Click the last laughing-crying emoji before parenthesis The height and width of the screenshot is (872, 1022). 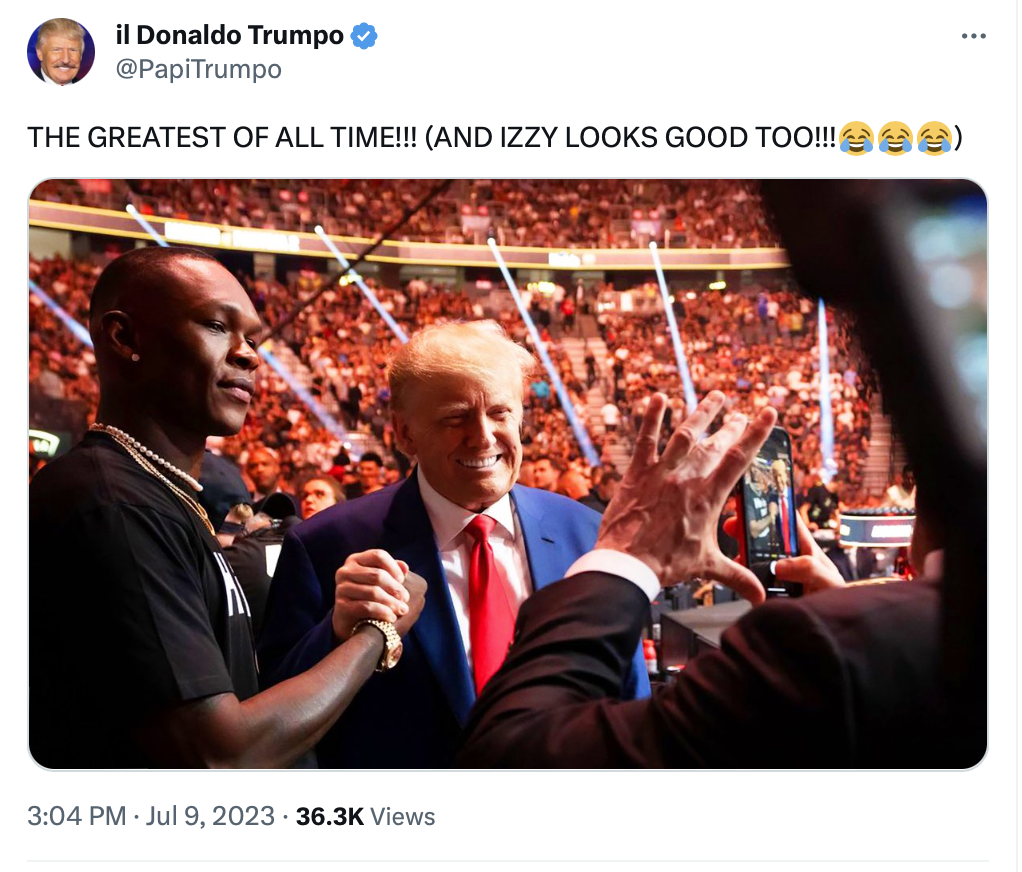point(935,138)
